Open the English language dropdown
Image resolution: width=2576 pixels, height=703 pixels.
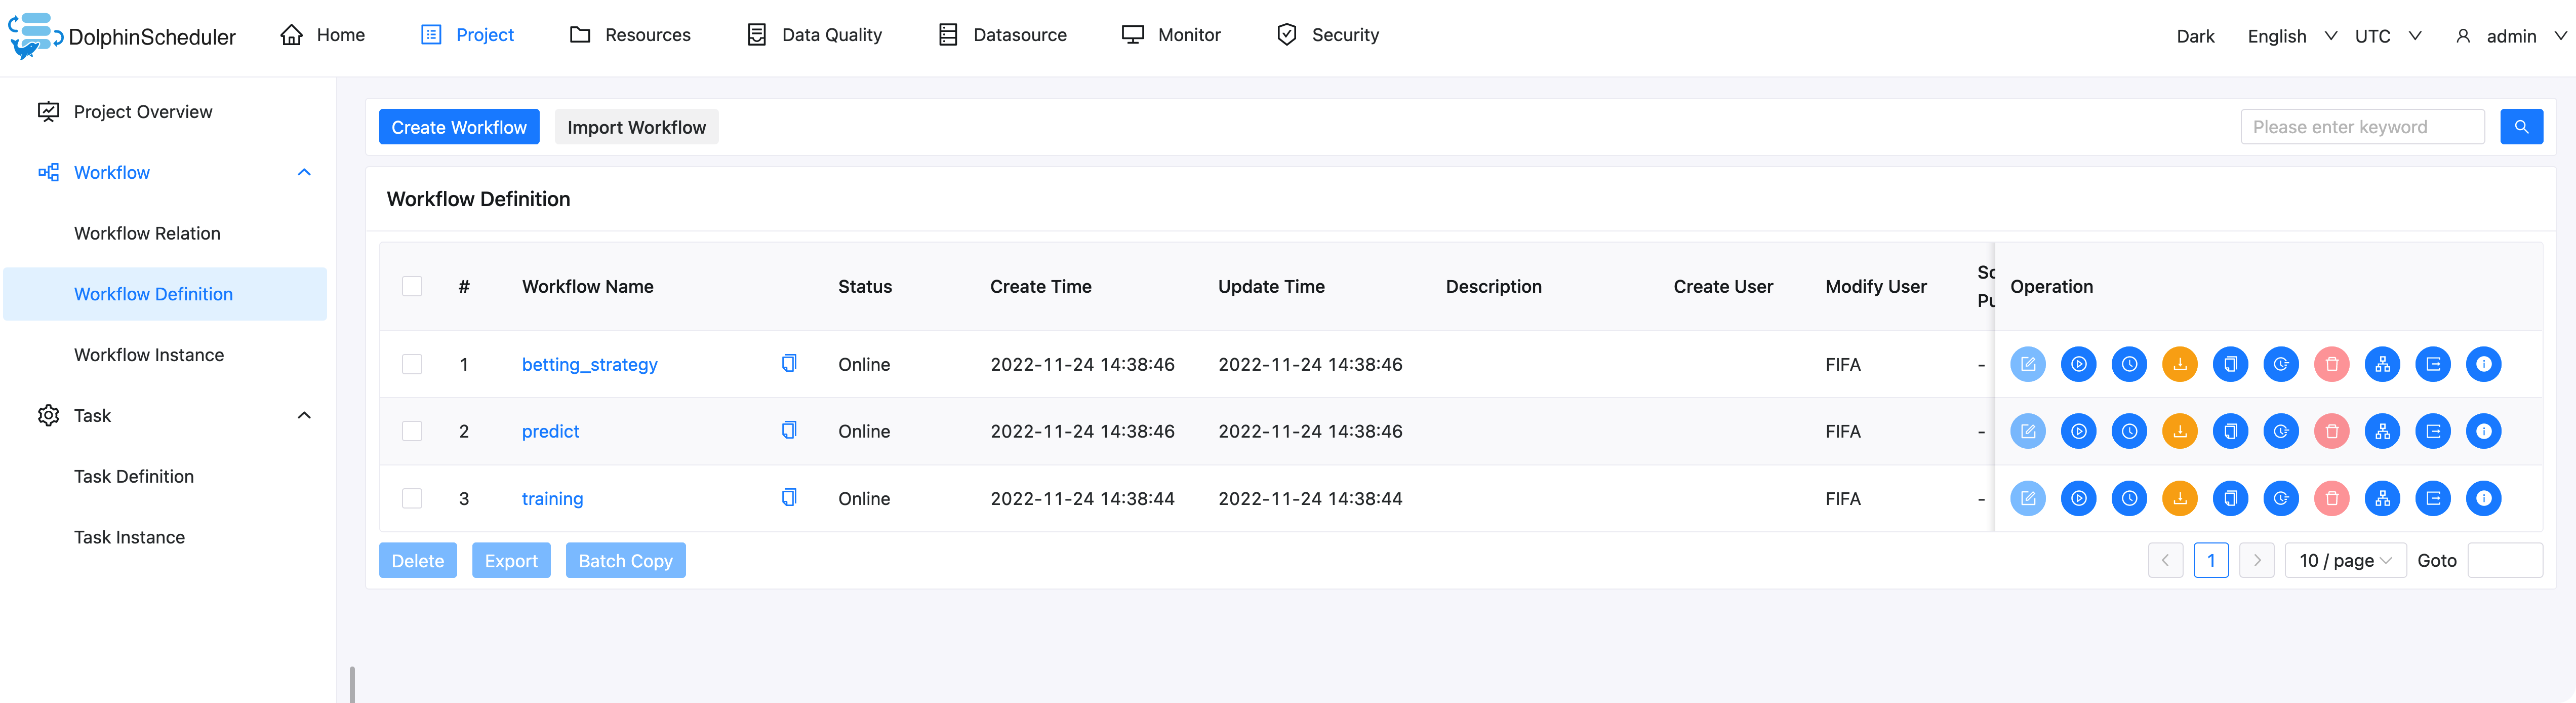[x=2291, y=36]
